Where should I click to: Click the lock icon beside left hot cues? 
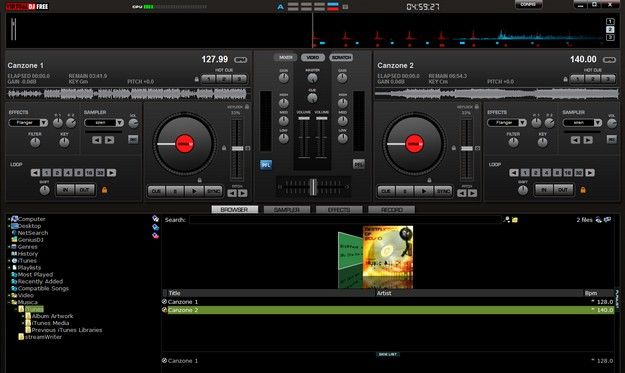pos(197,79)
